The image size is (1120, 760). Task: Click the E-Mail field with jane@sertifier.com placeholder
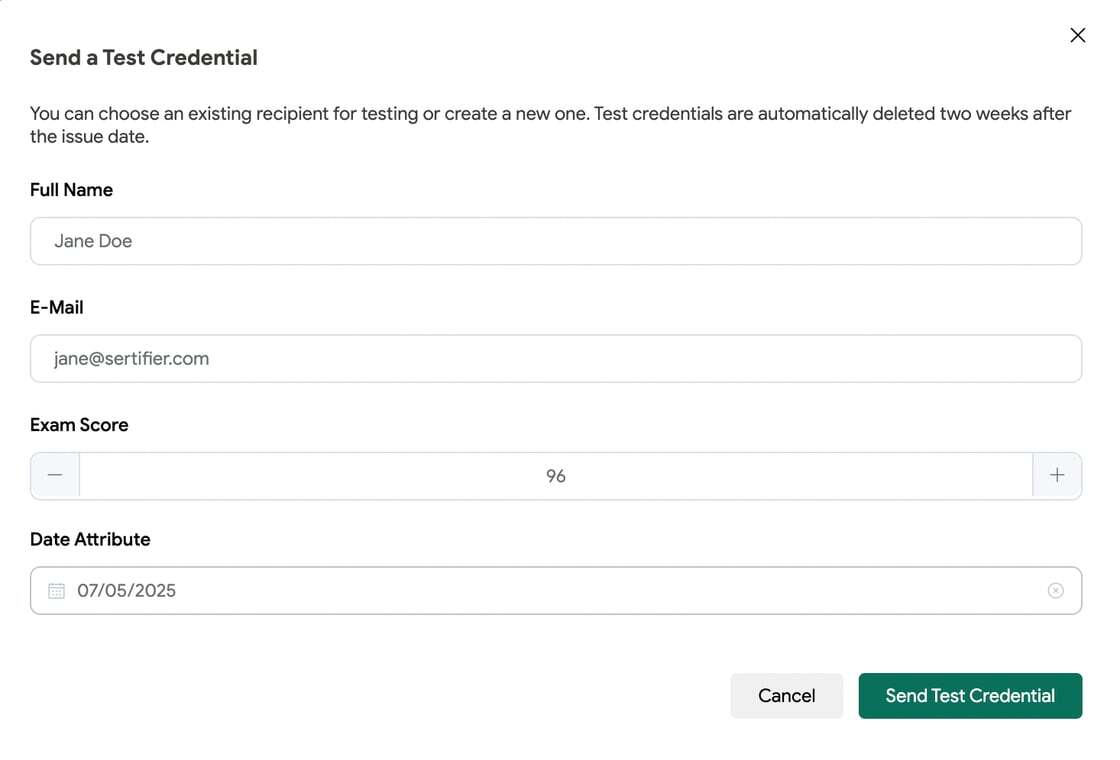556,358
